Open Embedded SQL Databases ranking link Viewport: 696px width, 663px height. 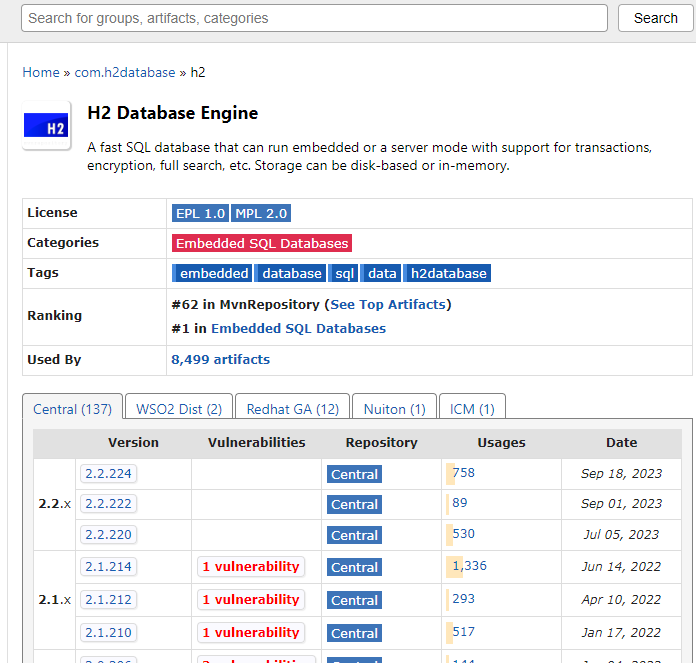(x=298, y=328)
